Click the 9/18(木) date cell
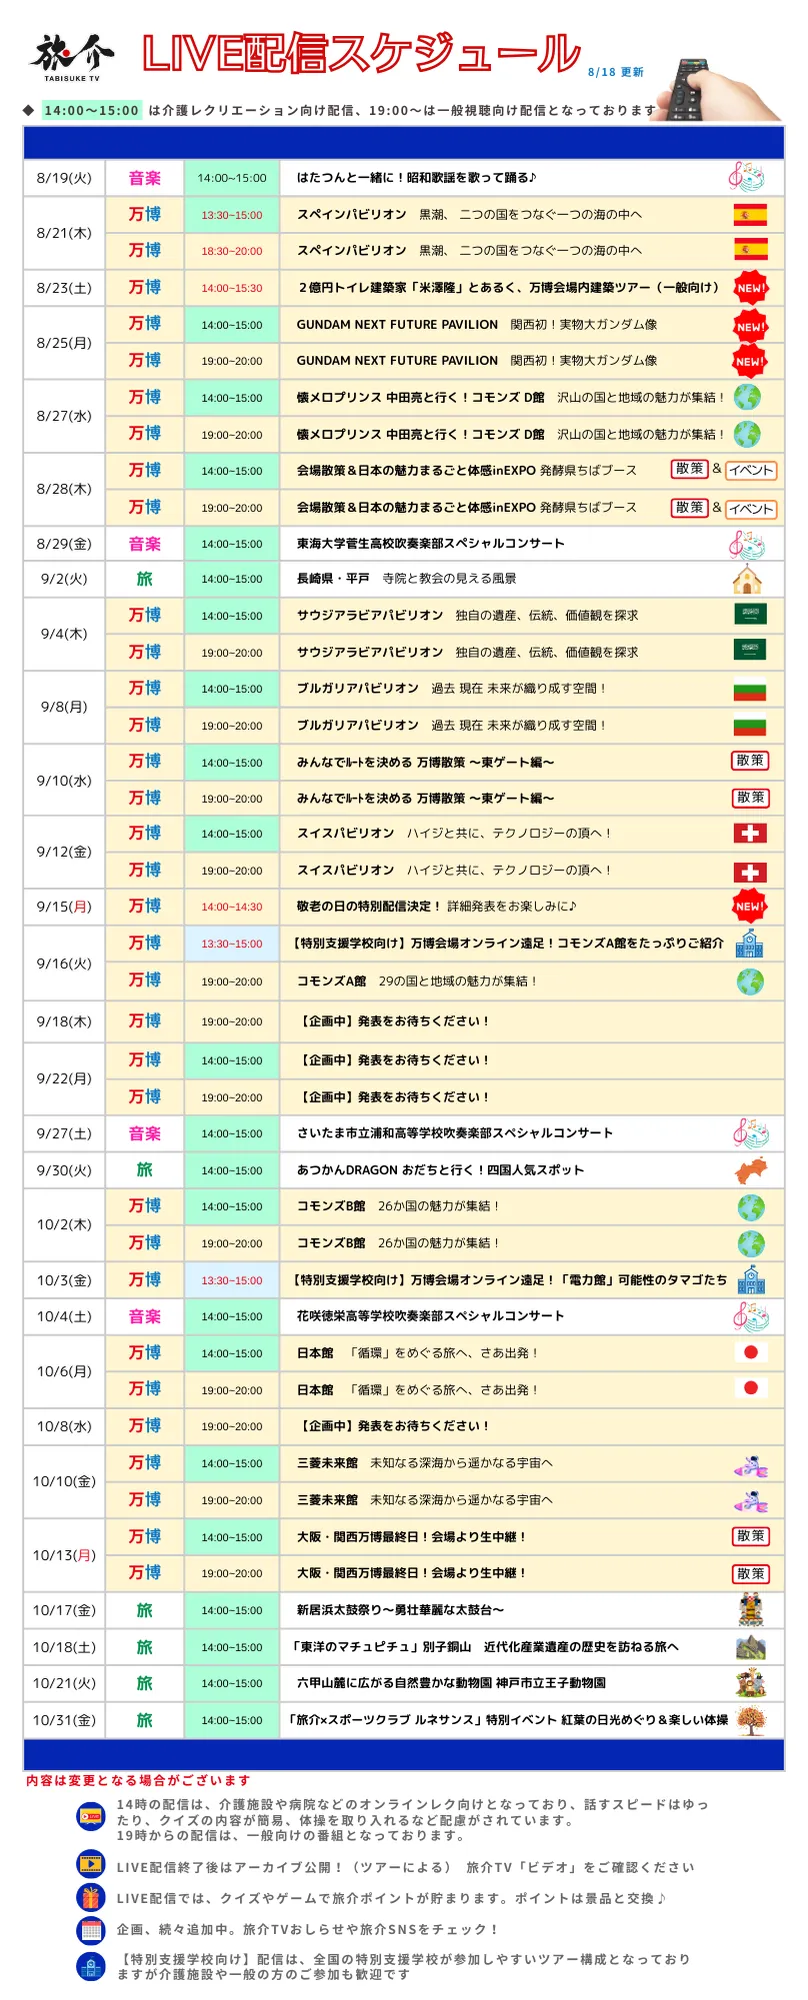 pos(64,1022)
